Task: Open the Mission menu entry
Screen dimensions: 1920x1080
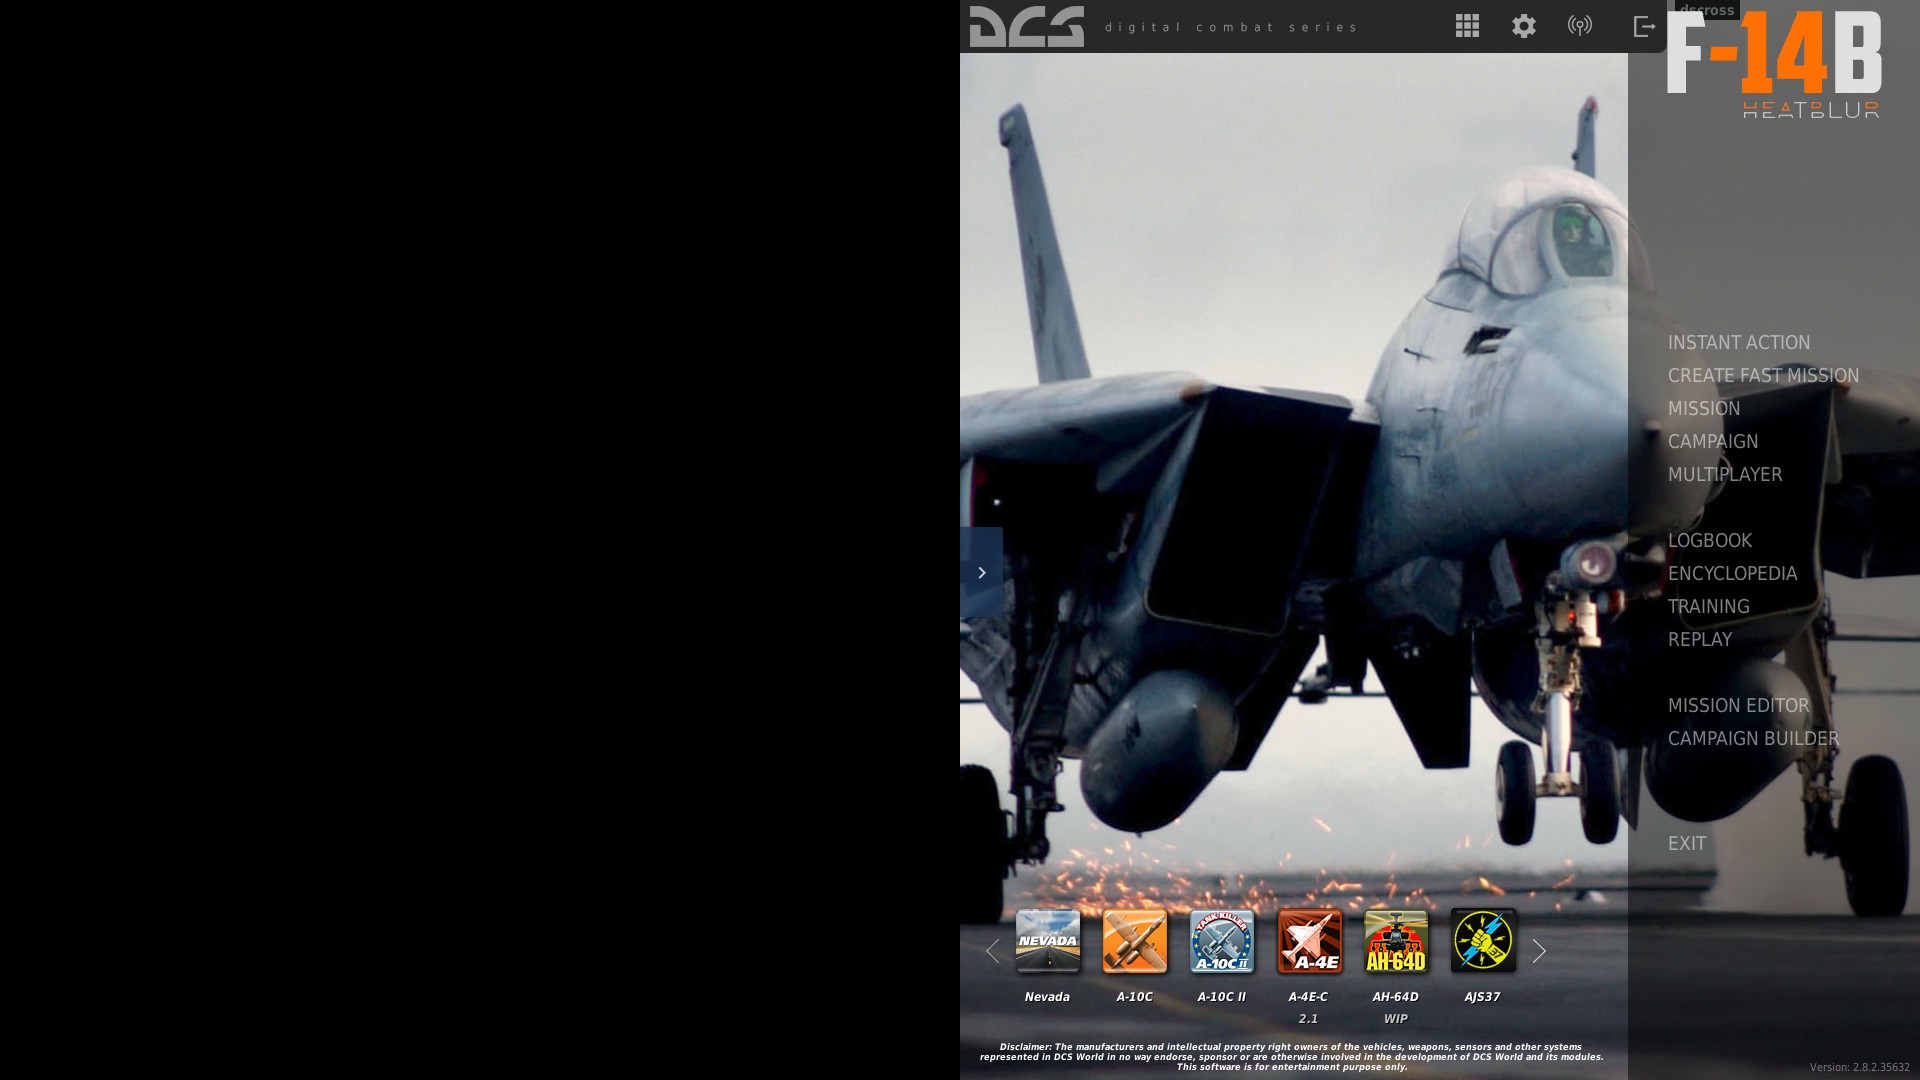Action: 1703,409
